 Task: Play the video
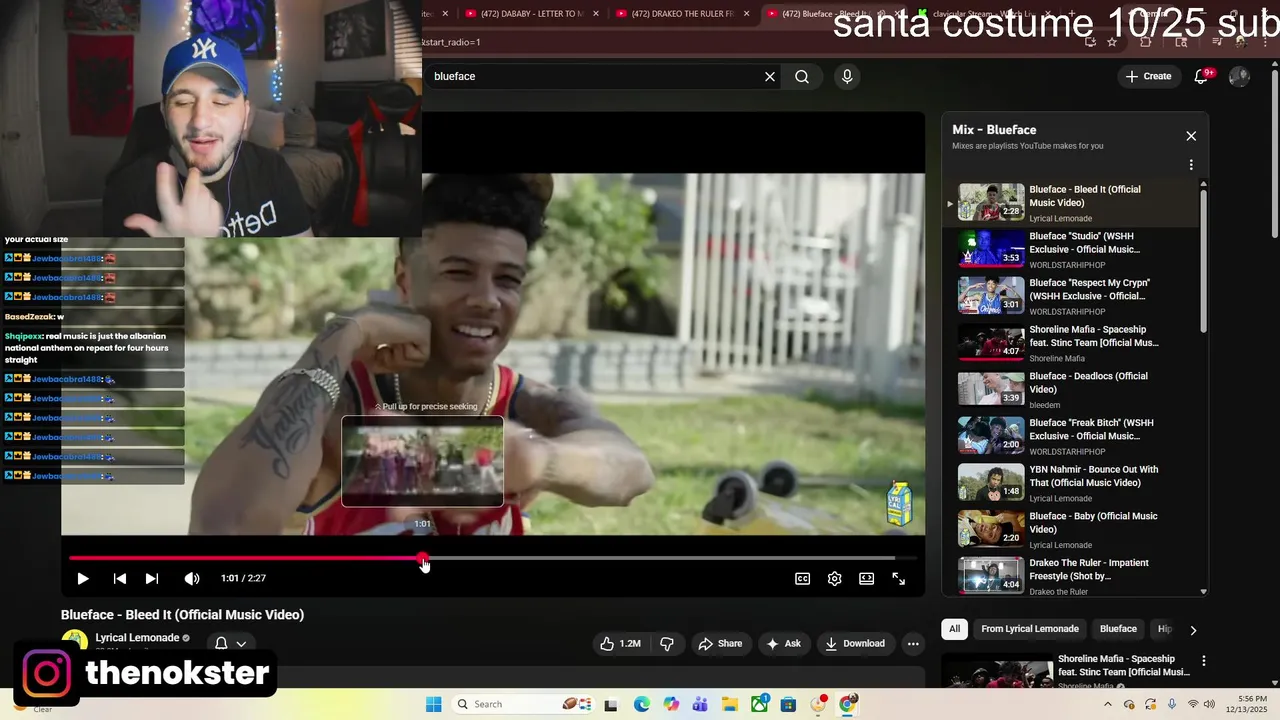(83, 578)
